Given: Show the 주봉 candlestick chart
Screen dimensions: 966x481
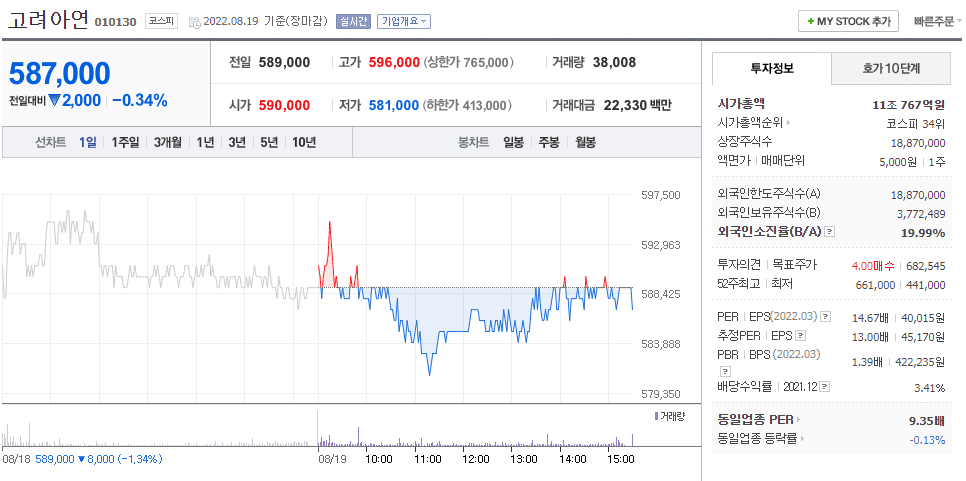Looking at the screenshot, I should 549,142.
